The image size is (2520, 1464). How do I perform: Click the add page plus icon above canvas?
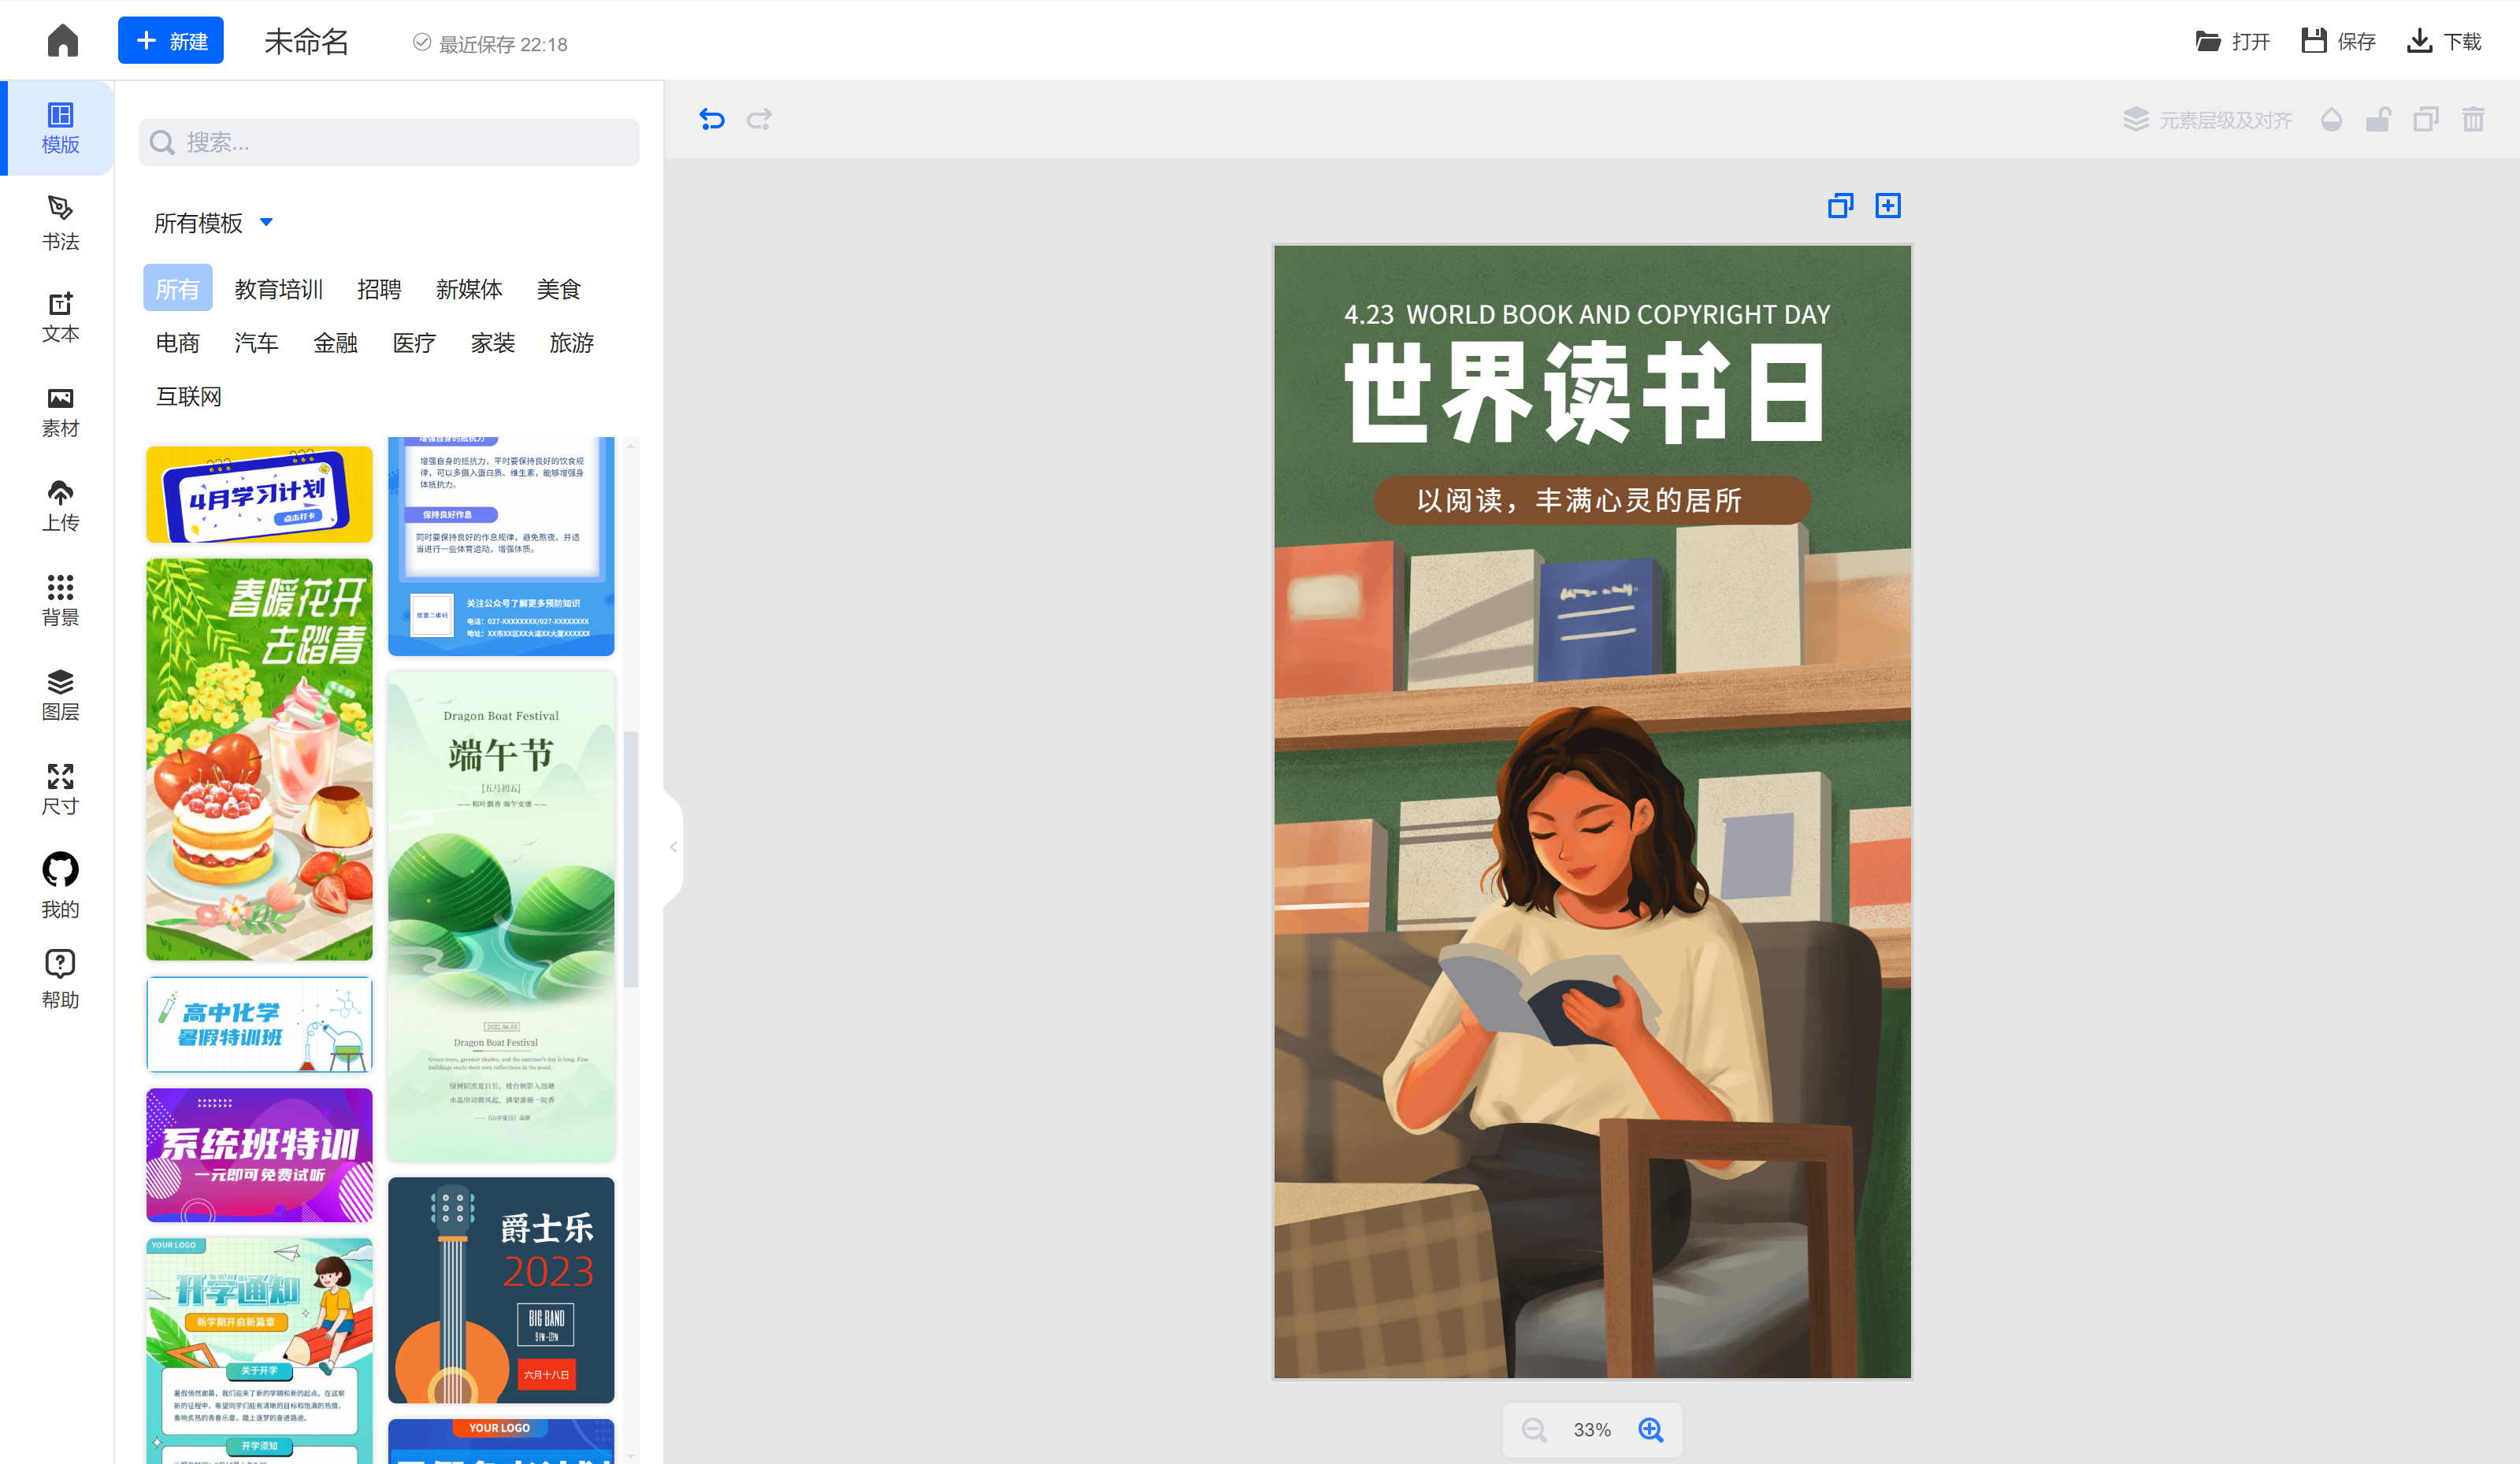pyautogui.click(x=1887, y=206)
